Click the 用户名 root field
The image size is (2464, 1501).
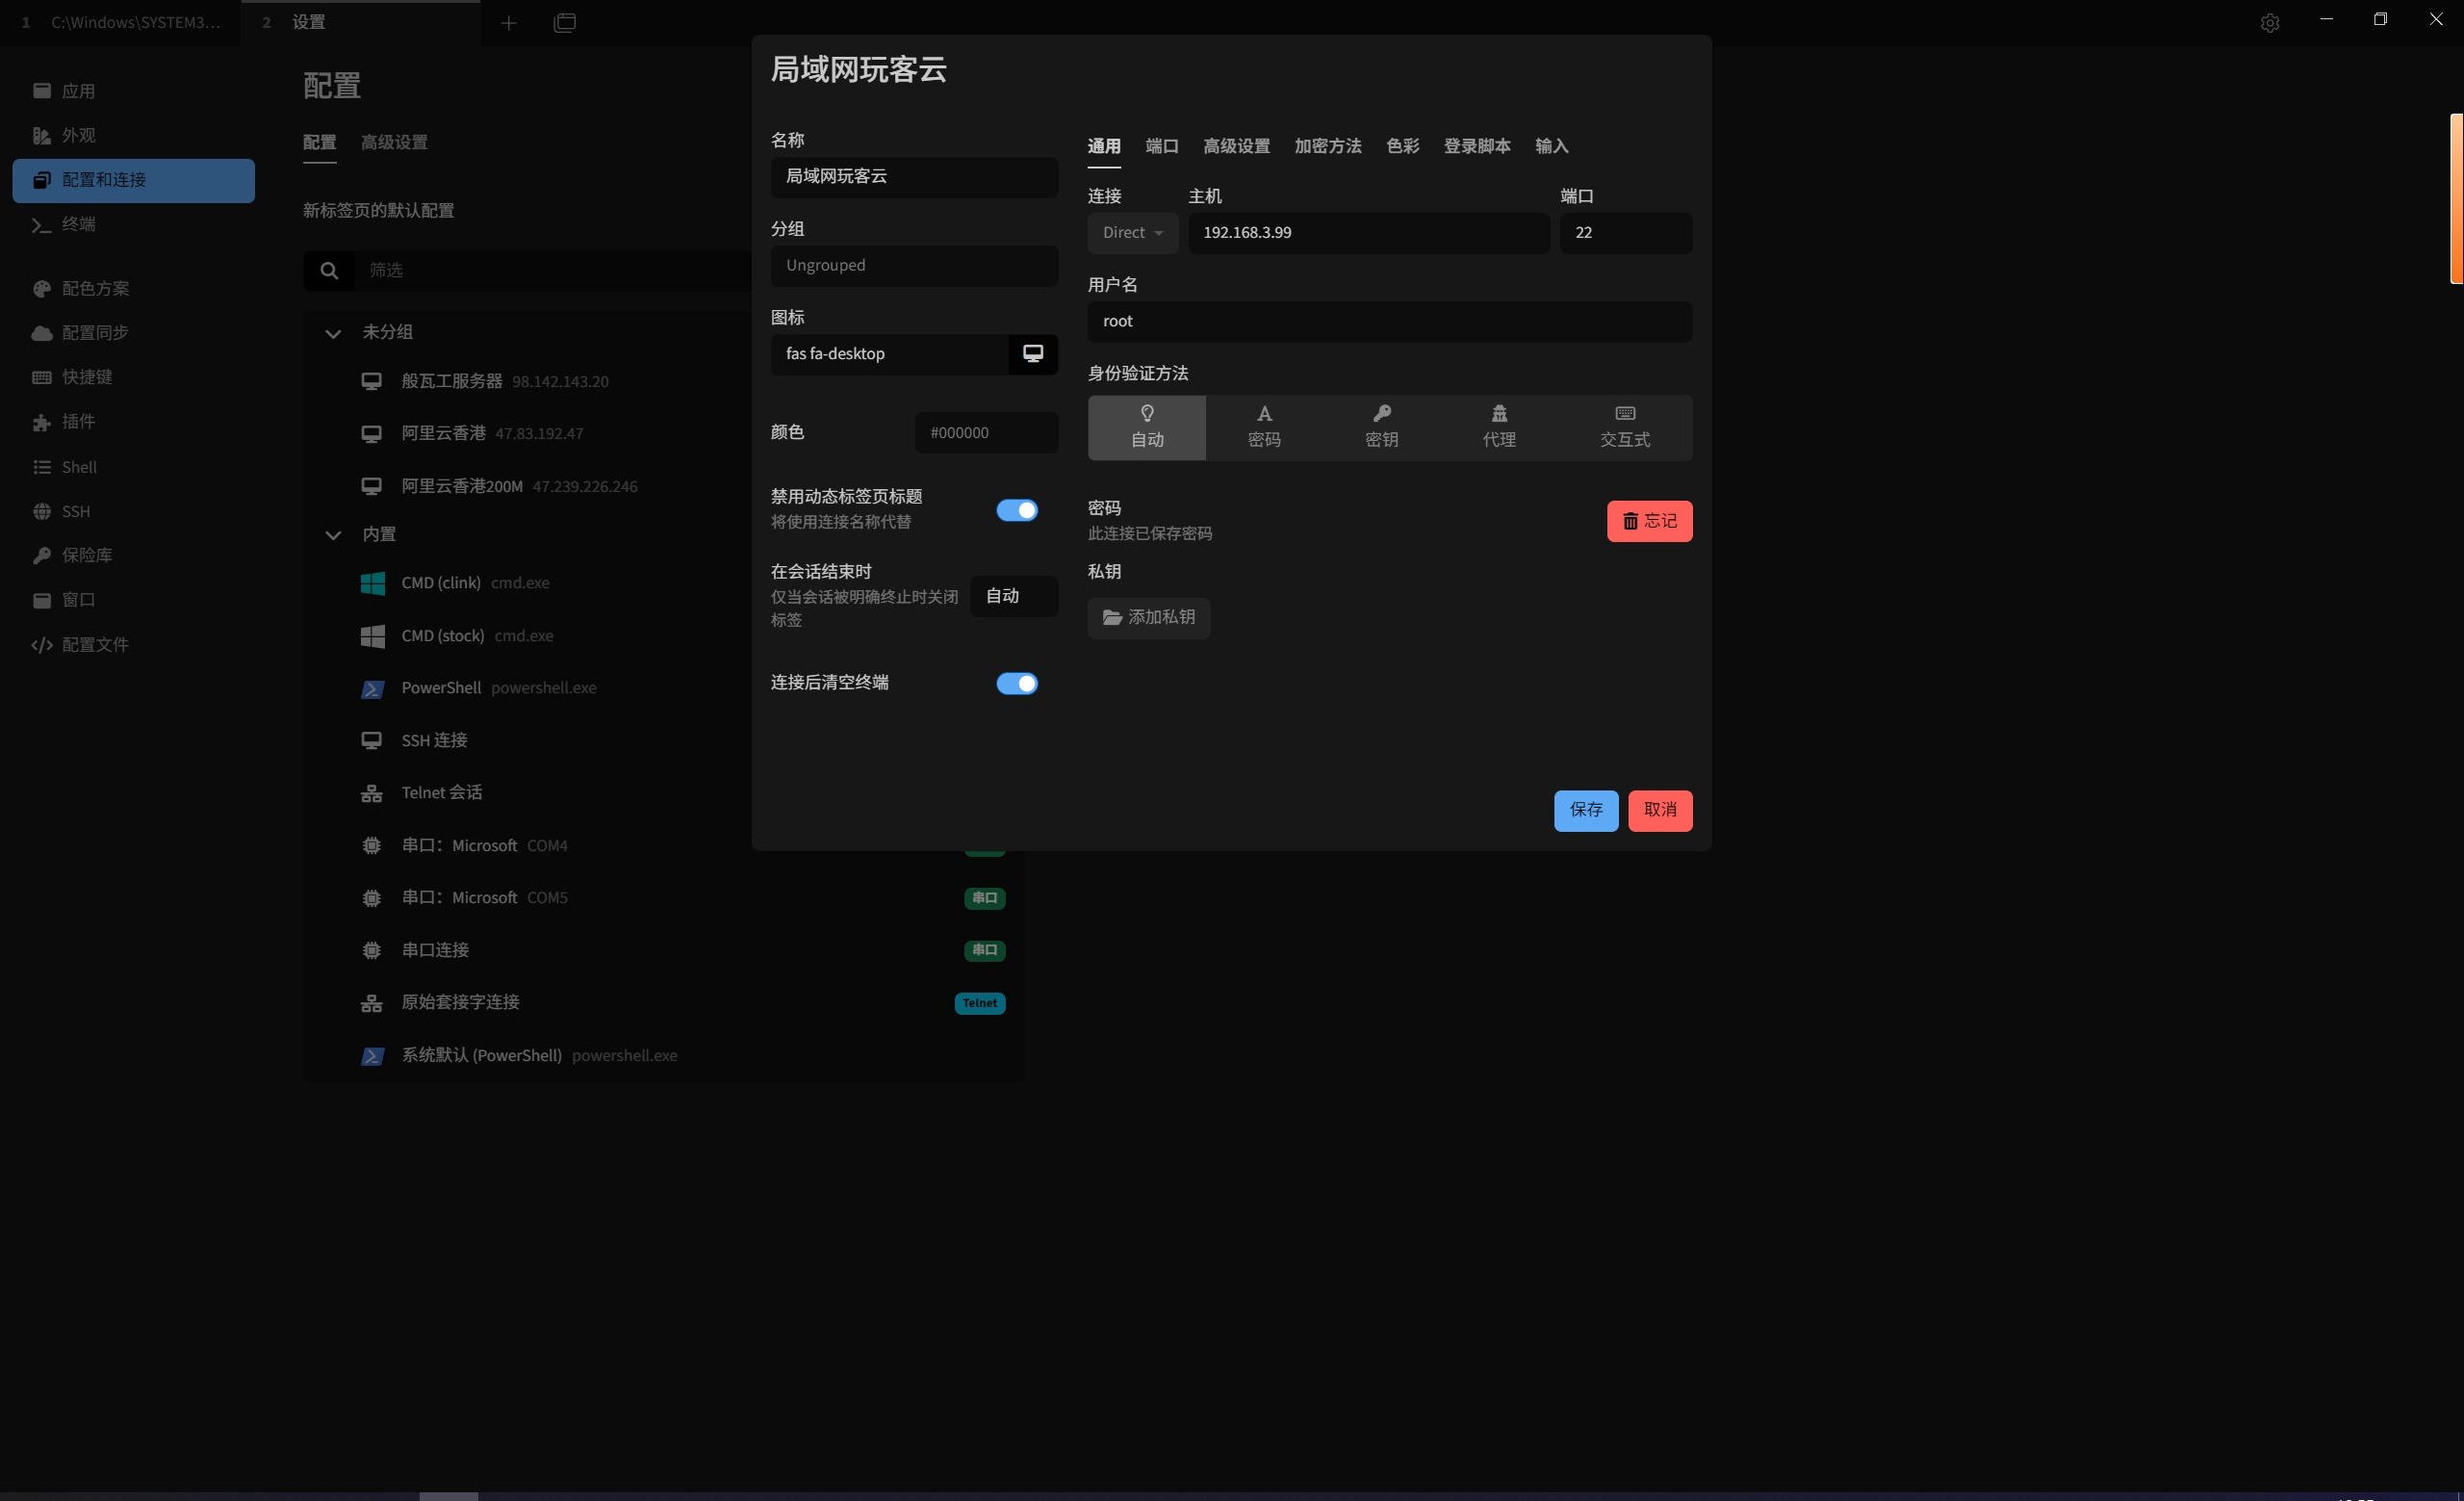pos(1390,322)
